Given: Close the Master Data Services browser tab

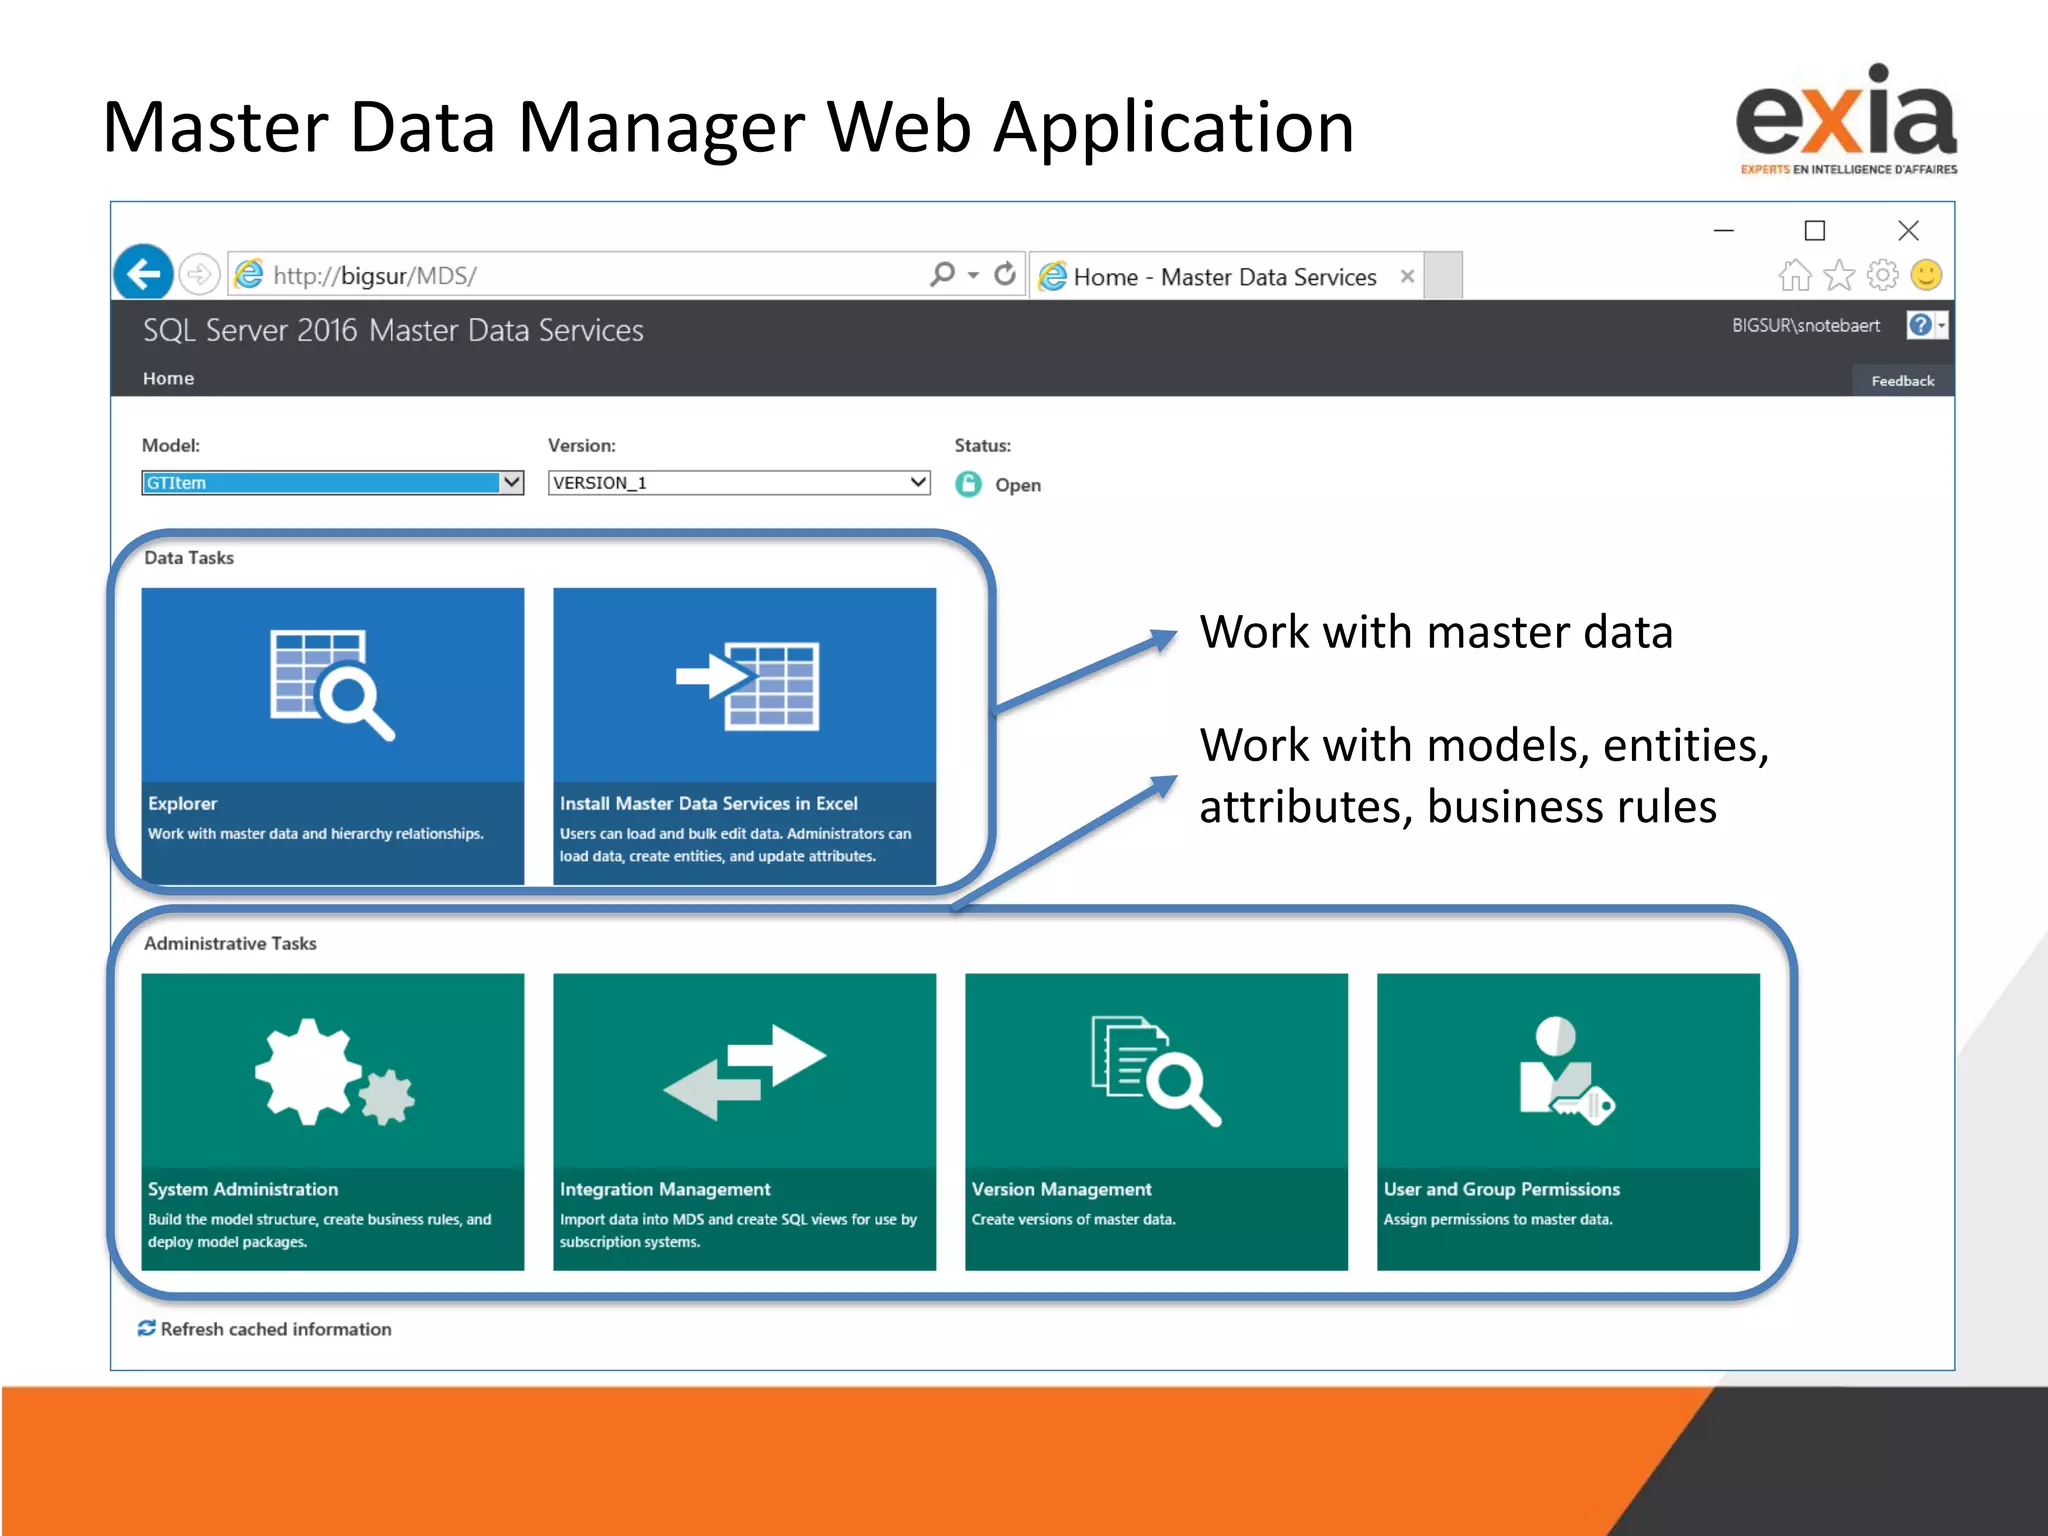Looking at the screenshot, I should point(1407,276).
